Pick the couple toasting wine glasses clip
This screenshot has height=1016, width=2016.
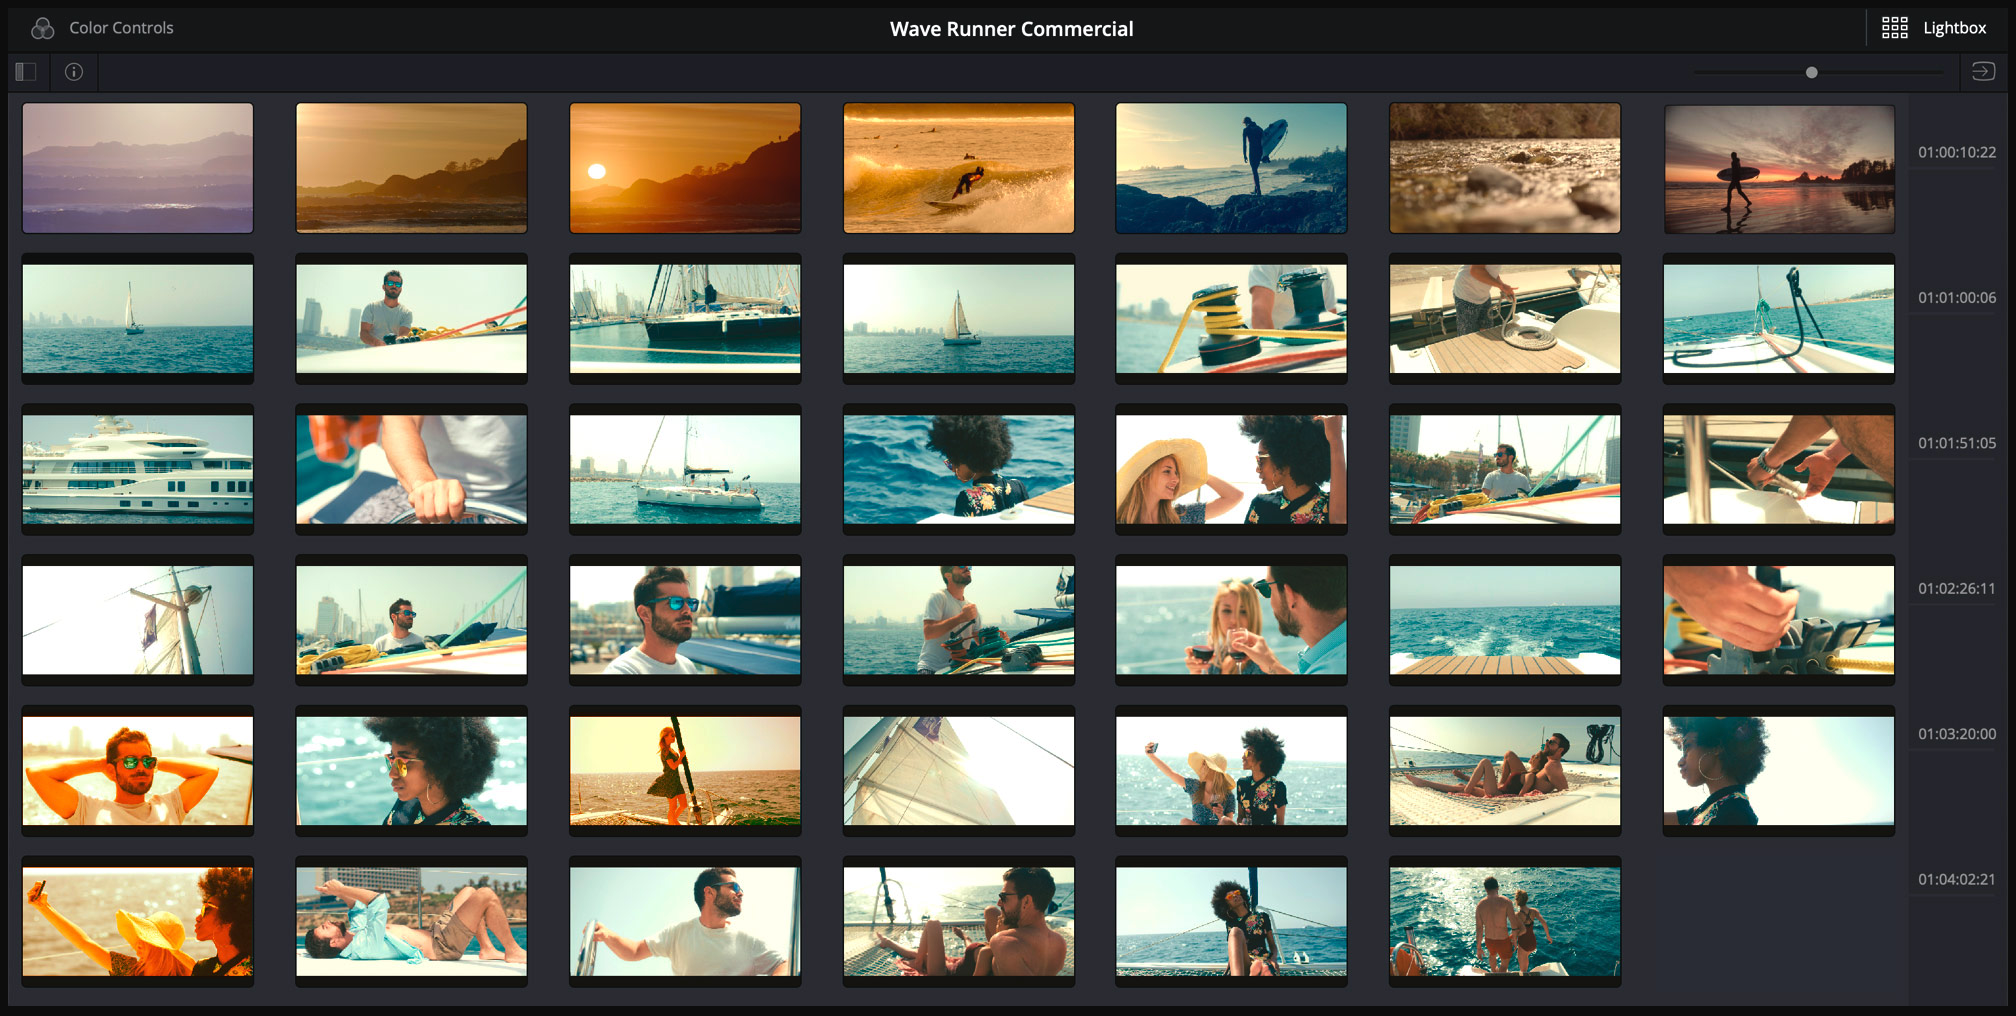click(1231, 620)
